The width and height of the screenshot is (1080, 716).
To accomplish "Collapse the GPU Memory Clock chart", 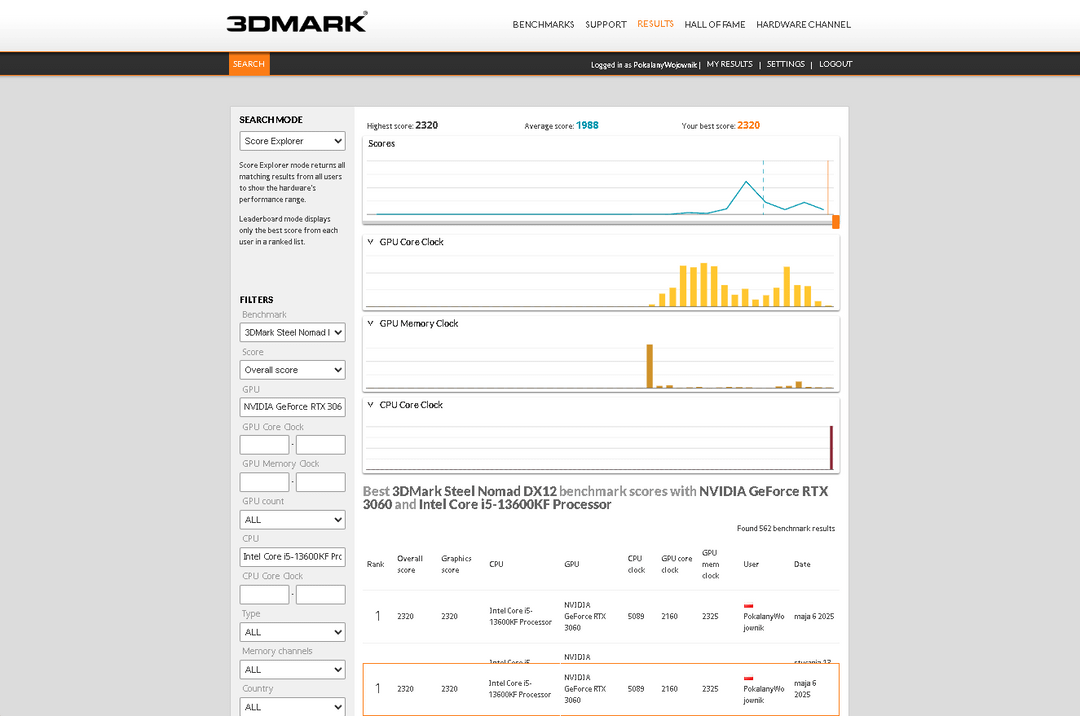I will click(371, 324).
